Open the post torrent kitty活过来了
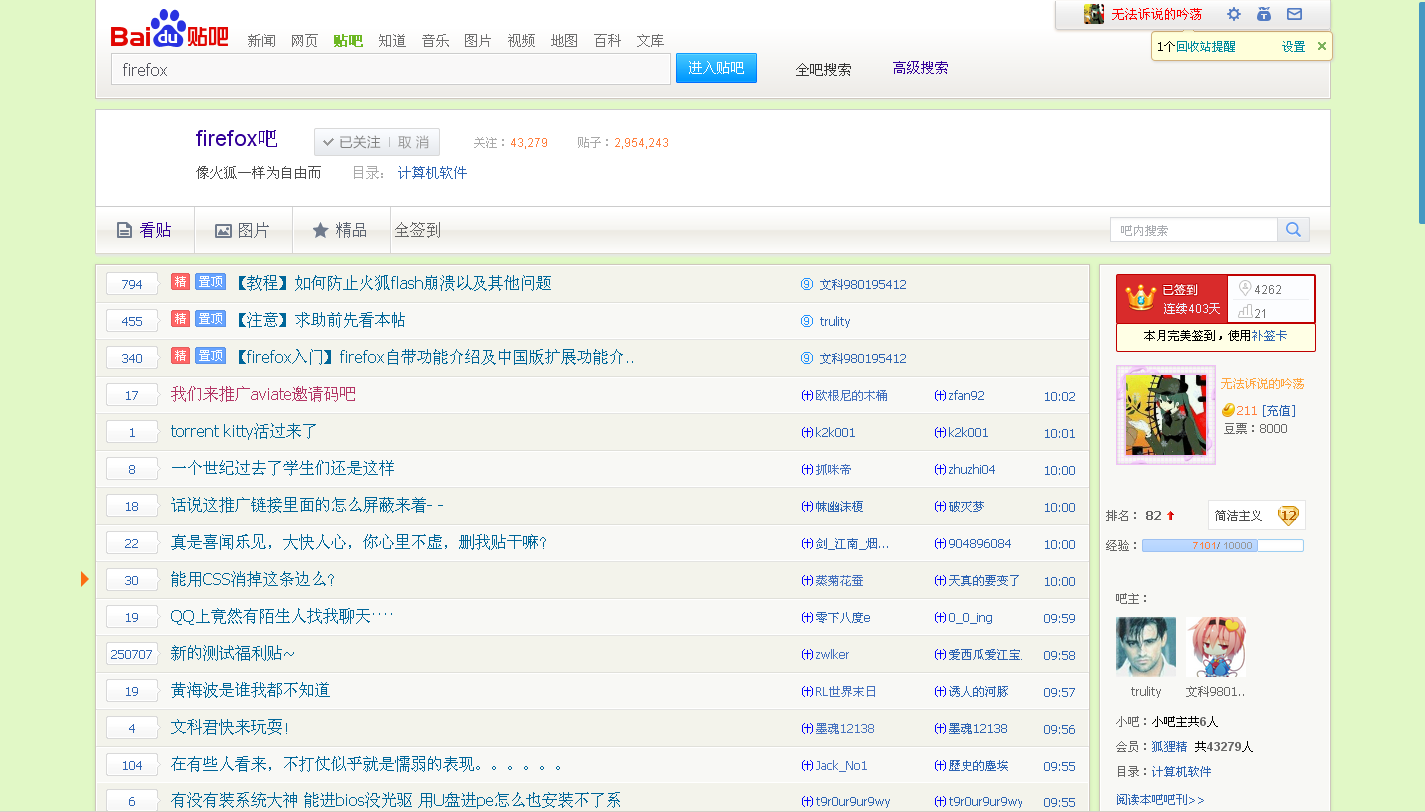This screenshot has height=812, width=1425. tap(244, 431)
